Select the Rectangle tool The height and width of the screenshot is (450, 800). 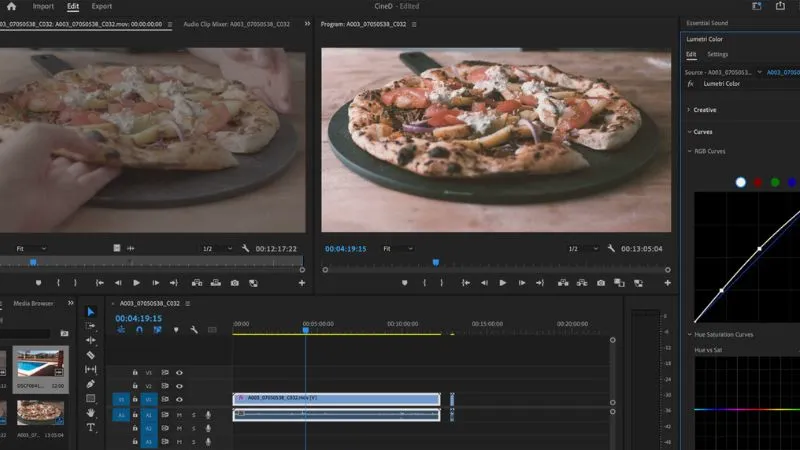pos(90,398)
